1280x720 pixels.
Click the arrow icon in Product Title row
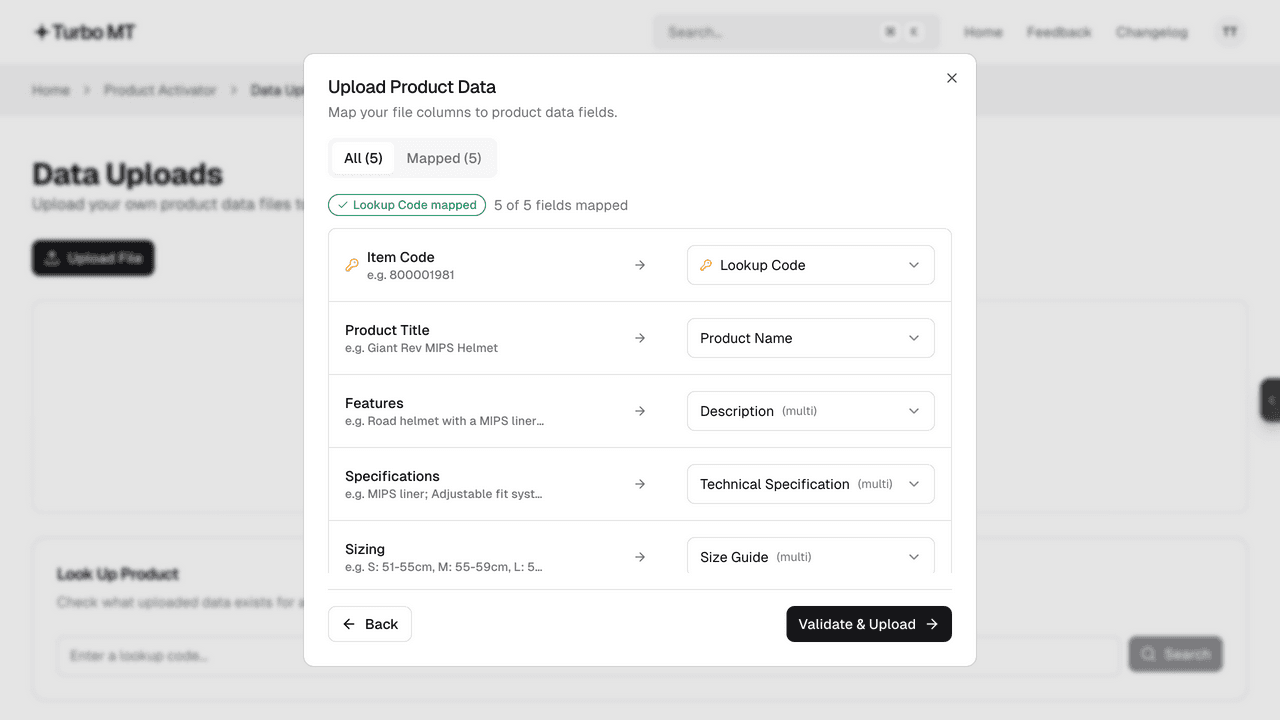point(640,338)
